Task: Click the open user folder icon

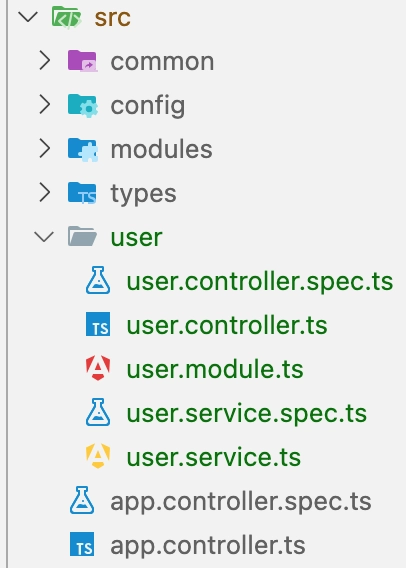Action: [x=82, y=236]
